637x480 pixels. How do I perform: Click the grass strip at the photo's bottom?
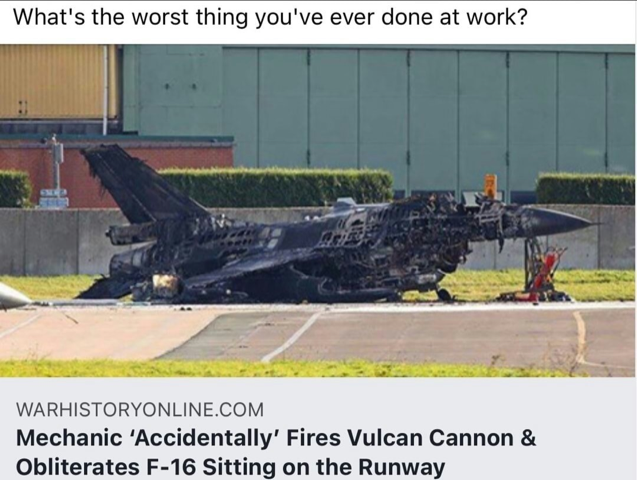(x=284, y=369)
